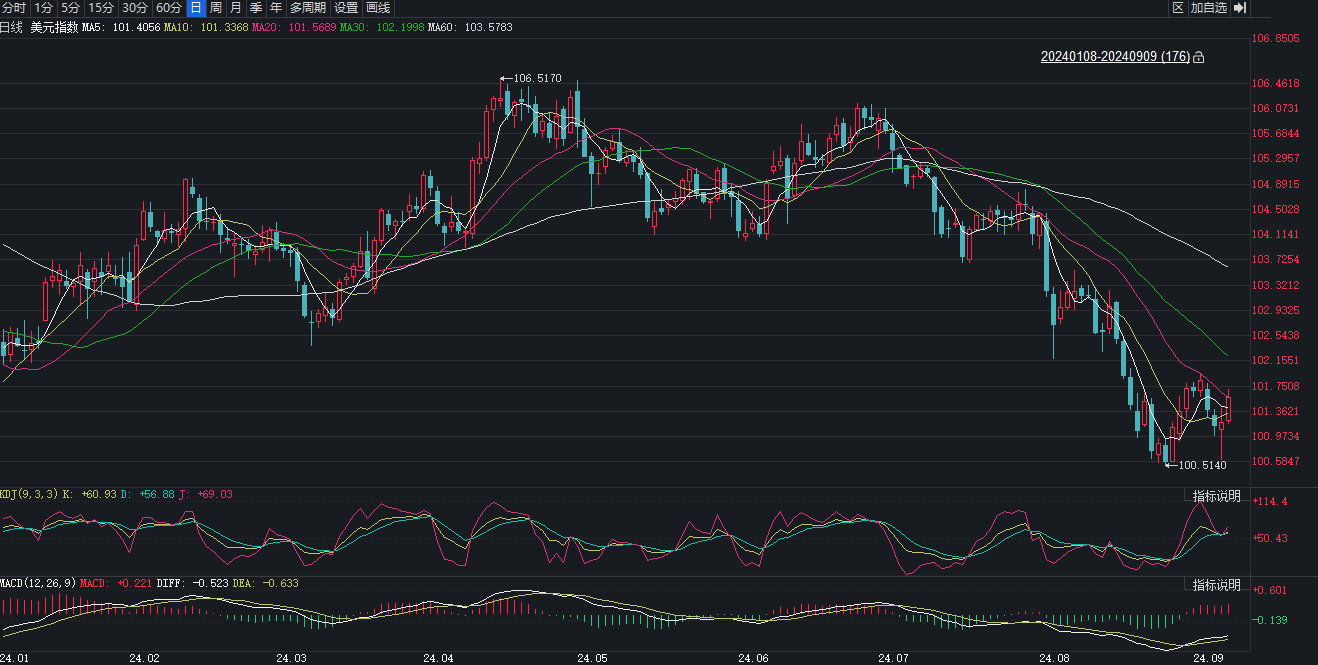Open the 画线 drawing tools
This screenshot has height=665, width=1318.
[x=378, y=8]
